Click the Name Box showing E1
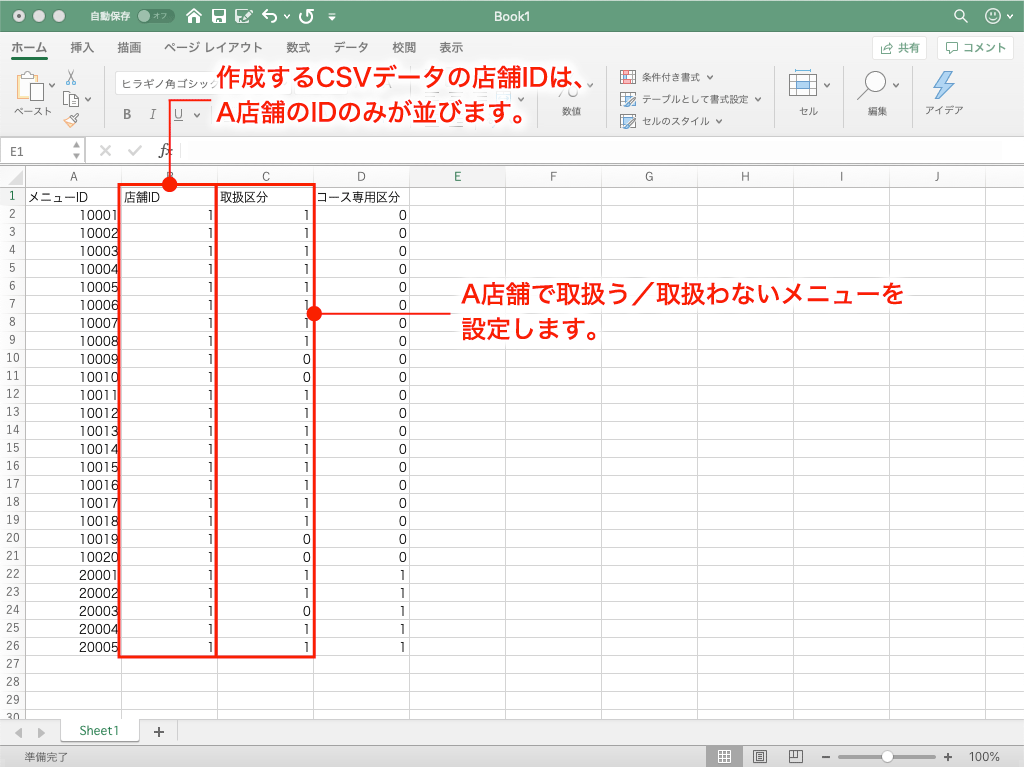This screenshot has width=1024, height=767. point(44,151)
